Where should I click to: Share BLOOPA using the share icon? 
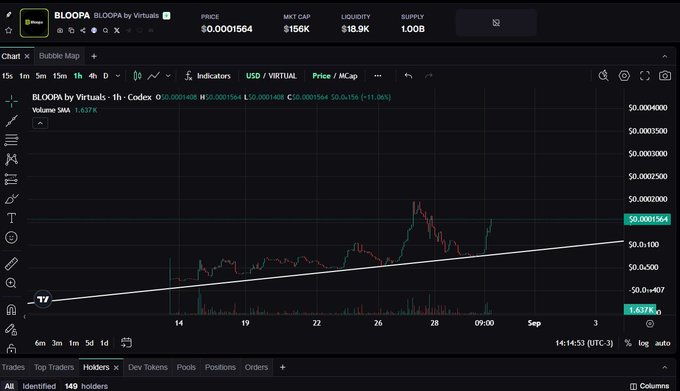[82, 30]
